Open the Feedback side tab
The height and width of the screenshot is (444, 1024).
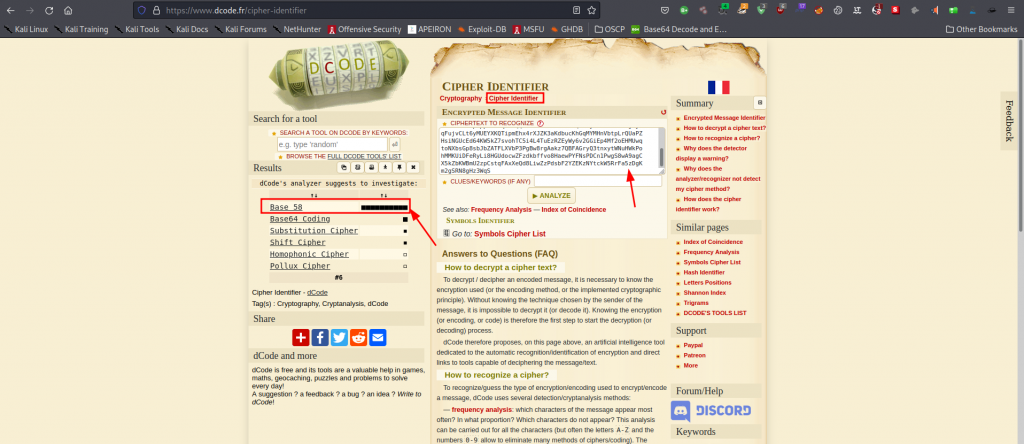pos(1010,121)
